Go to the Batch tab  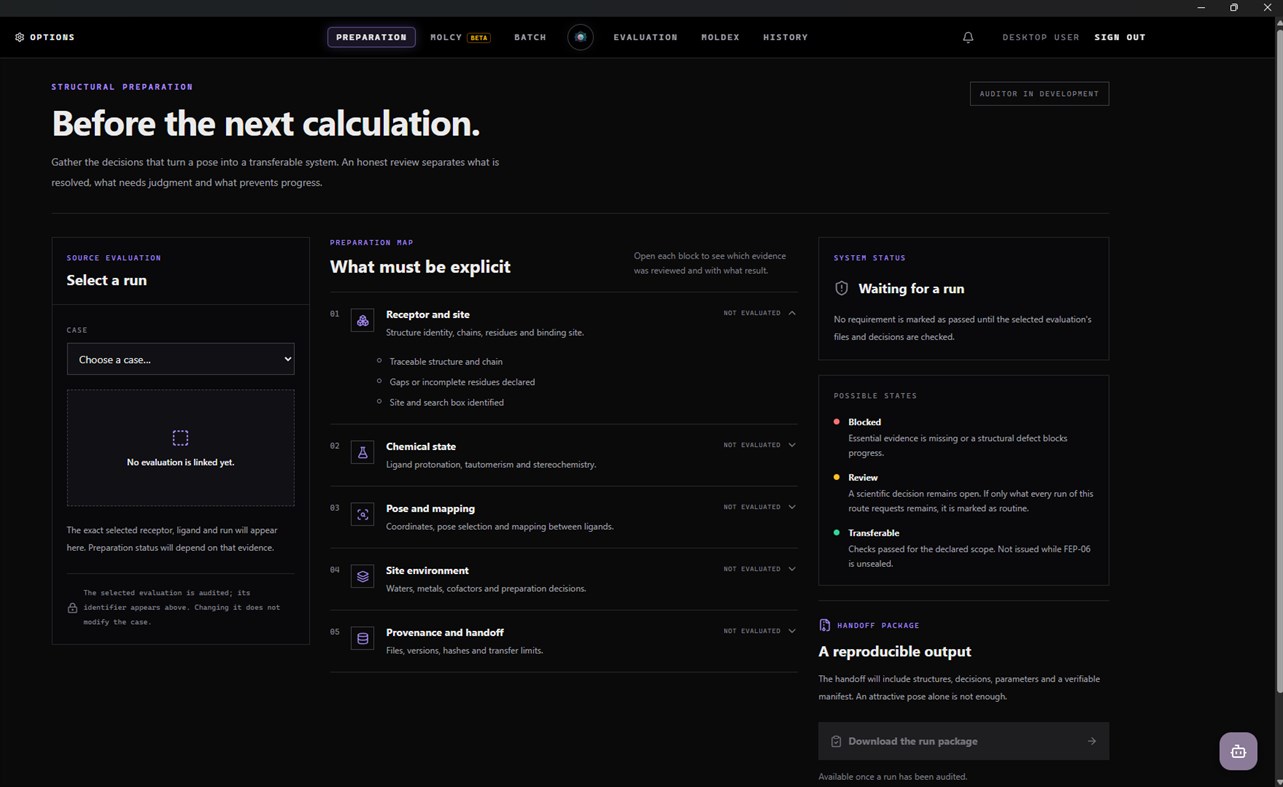530,37
